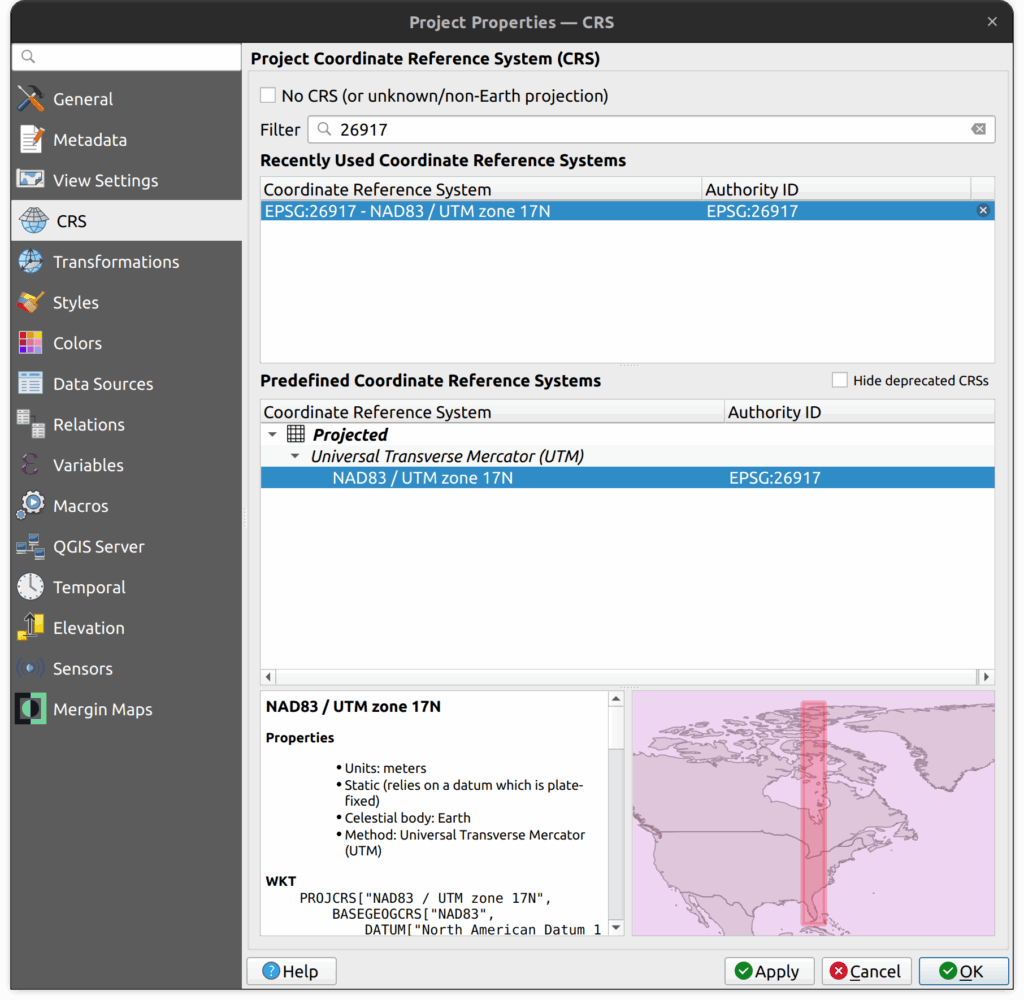Open the Elevation icon in sidebar

tap(31, 628)
